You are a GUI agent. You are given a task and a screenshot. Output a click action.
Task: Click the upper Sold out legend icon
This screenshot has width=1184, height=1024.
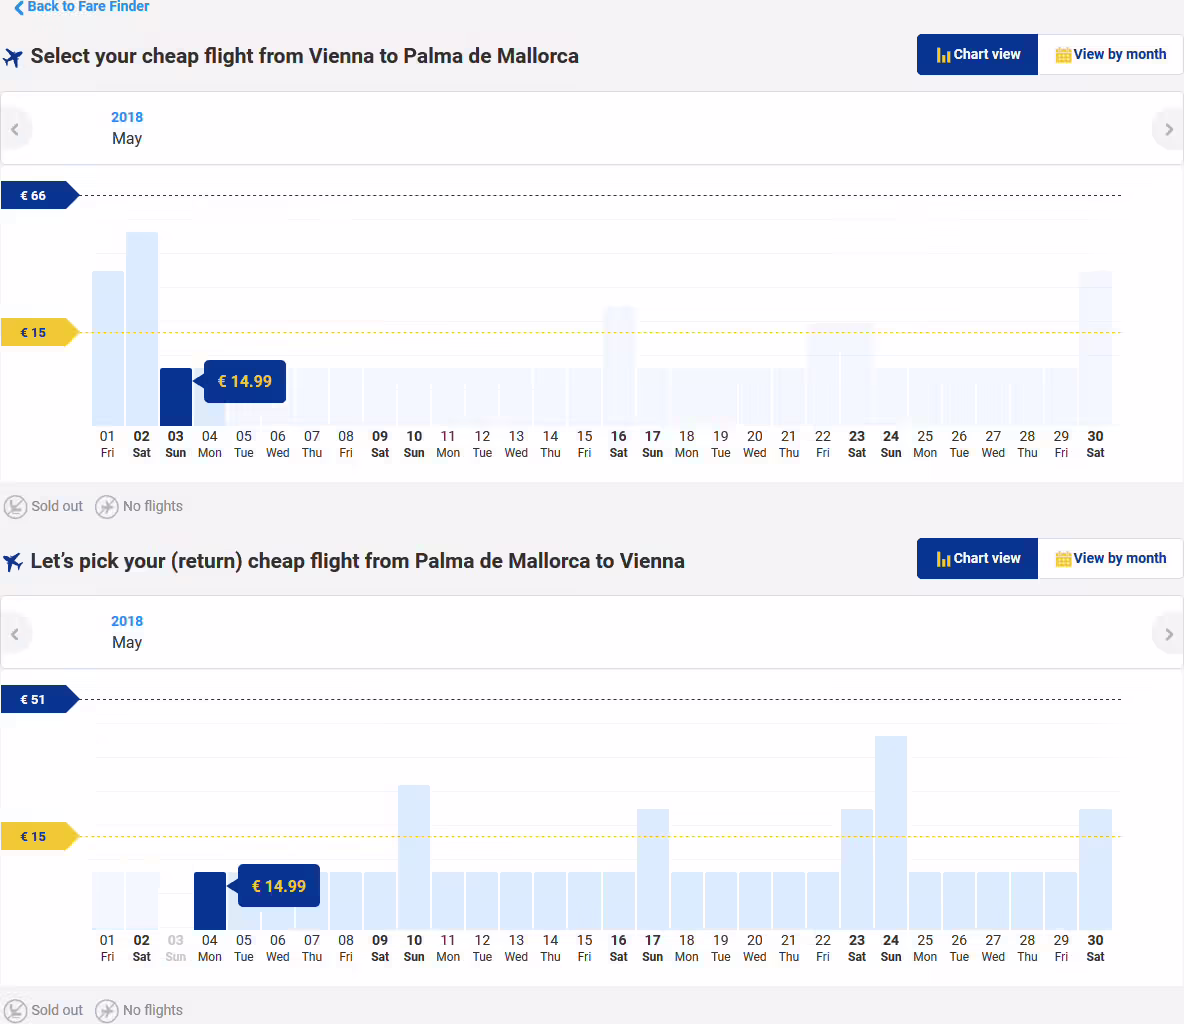point(15,507)
